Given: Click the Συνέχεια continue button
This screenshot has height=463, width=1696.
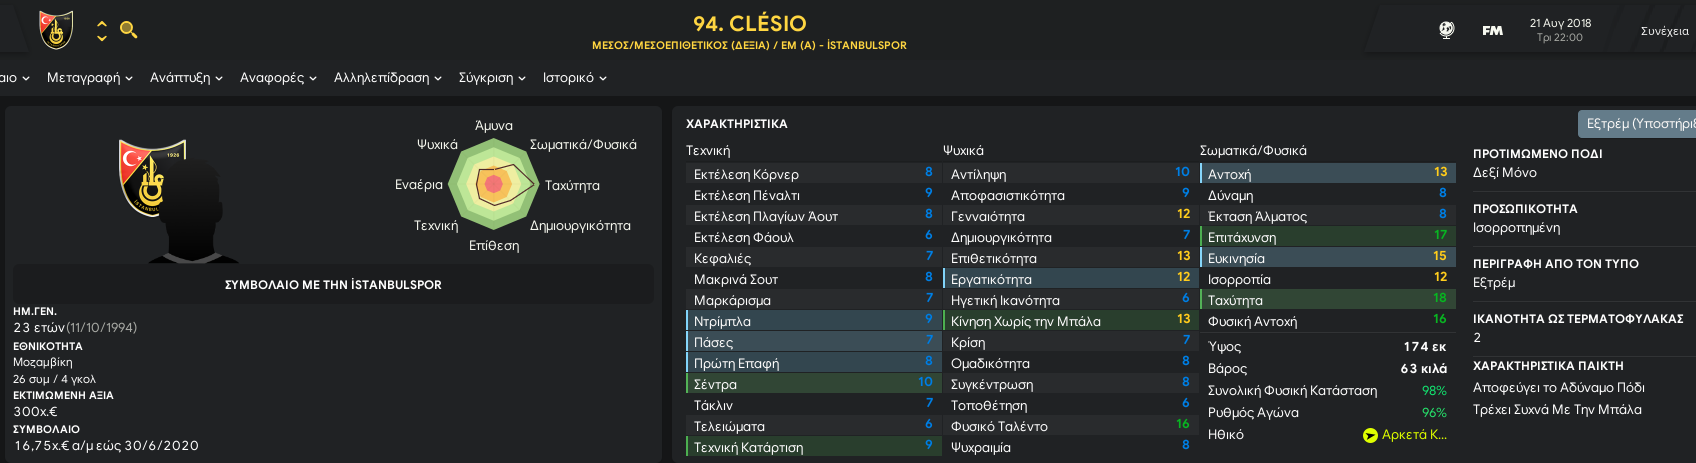Looking at the screenshot, I should (1664, 31).
